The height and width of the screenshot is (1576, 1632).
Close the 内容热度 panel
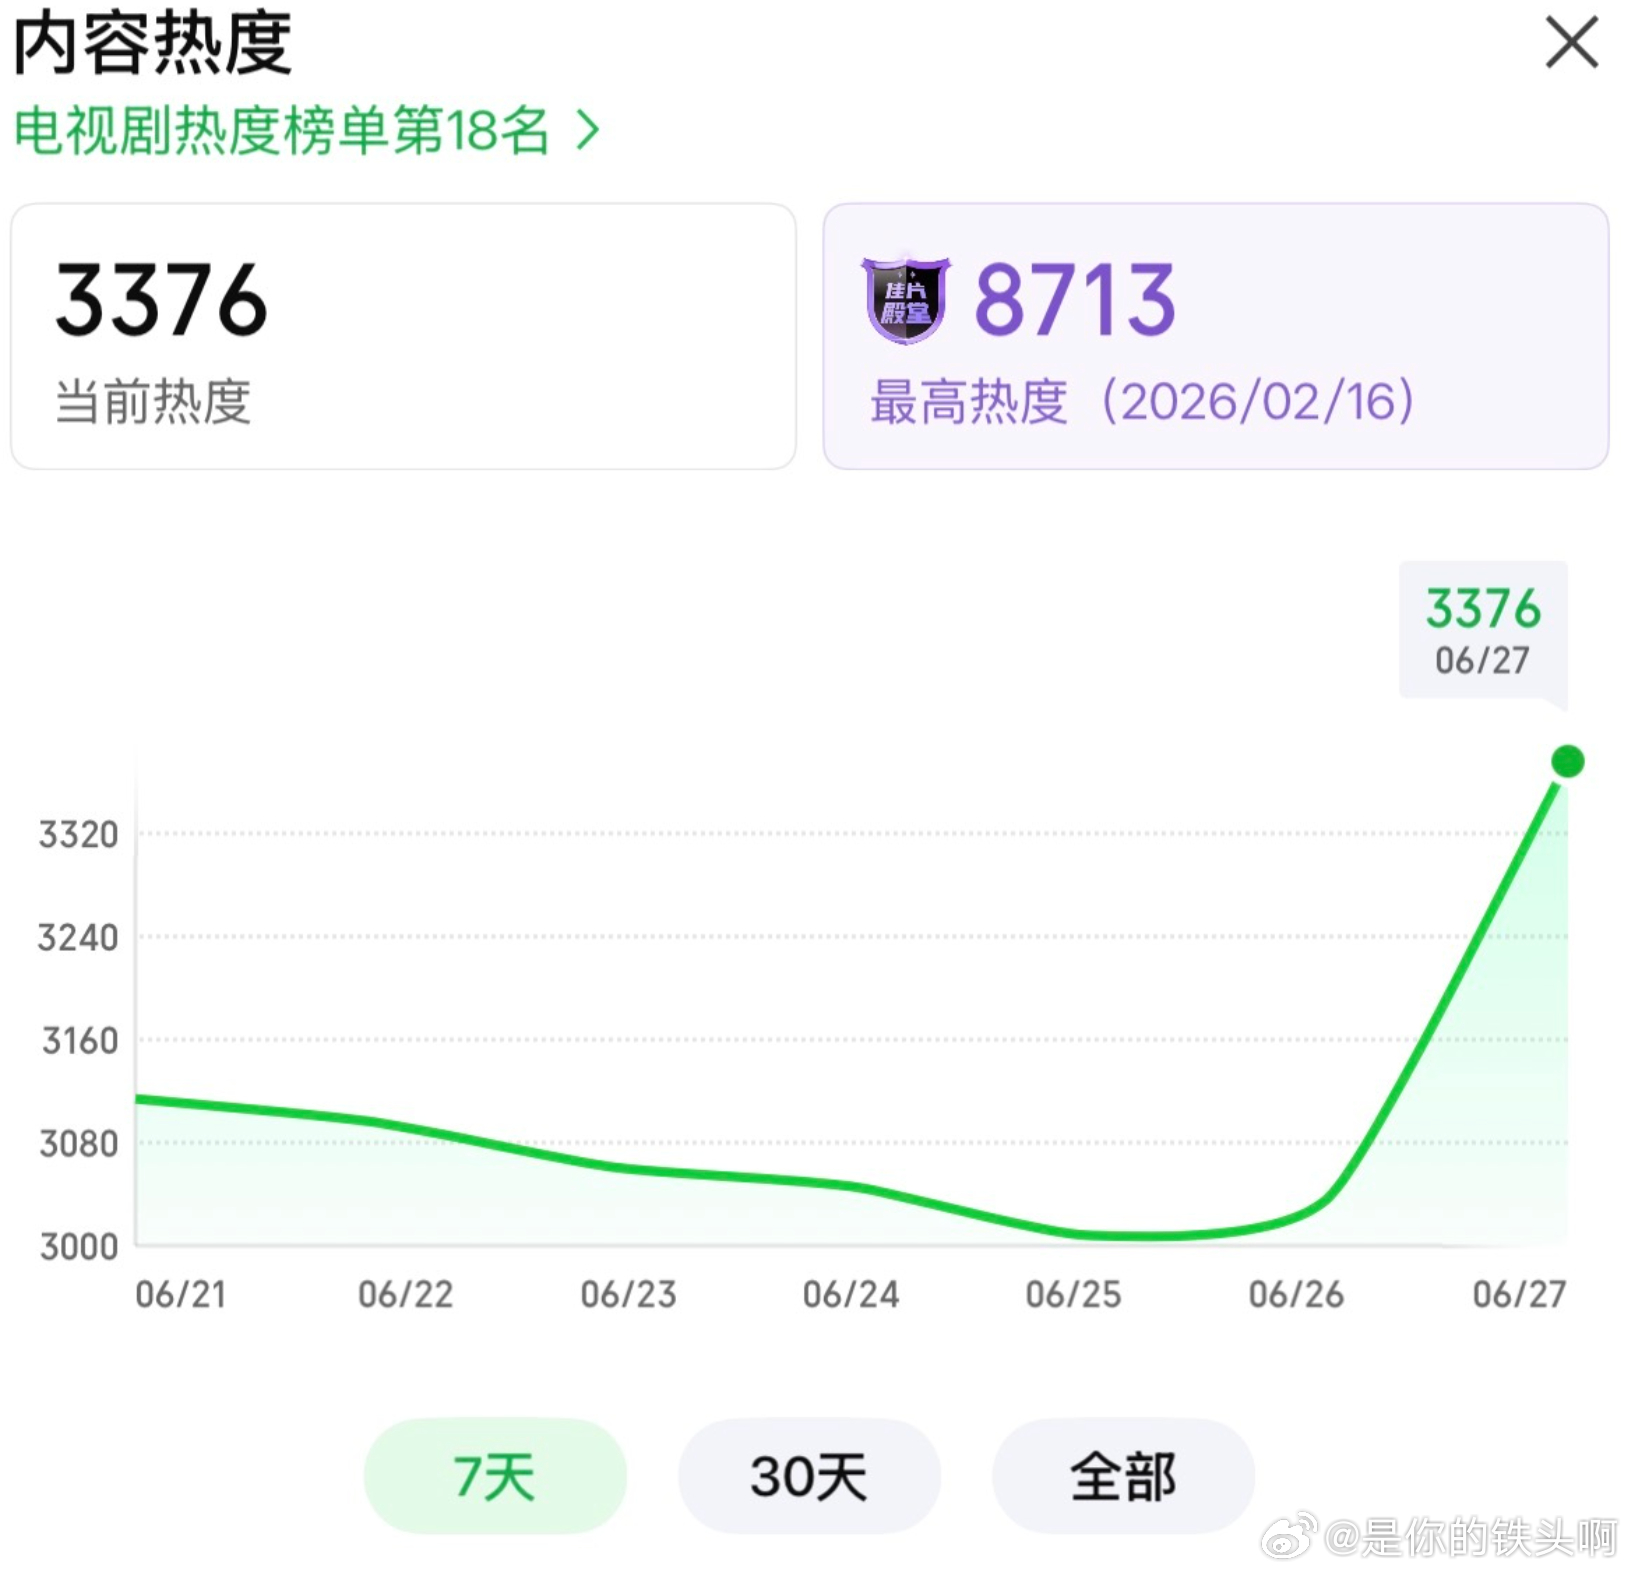pos(1571,42)
